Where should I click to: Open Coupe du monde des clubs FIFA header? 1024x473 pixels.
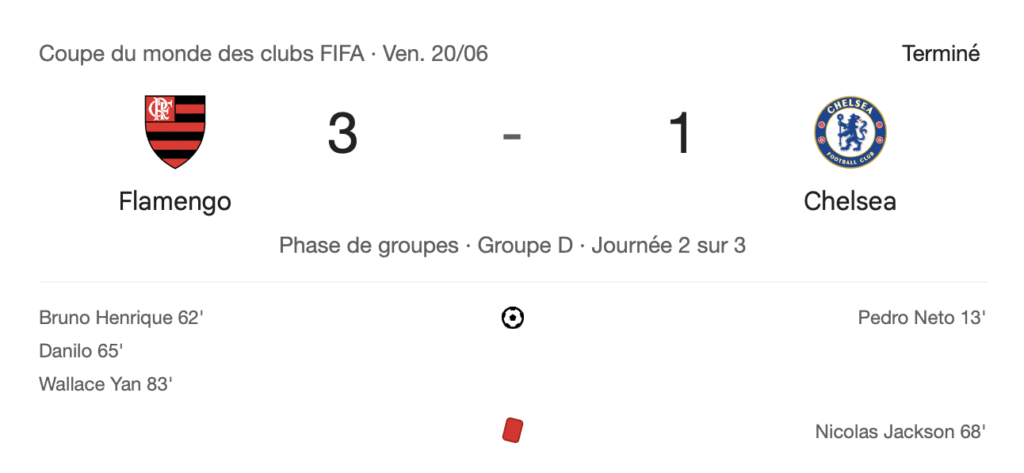(x=201, y=54)
